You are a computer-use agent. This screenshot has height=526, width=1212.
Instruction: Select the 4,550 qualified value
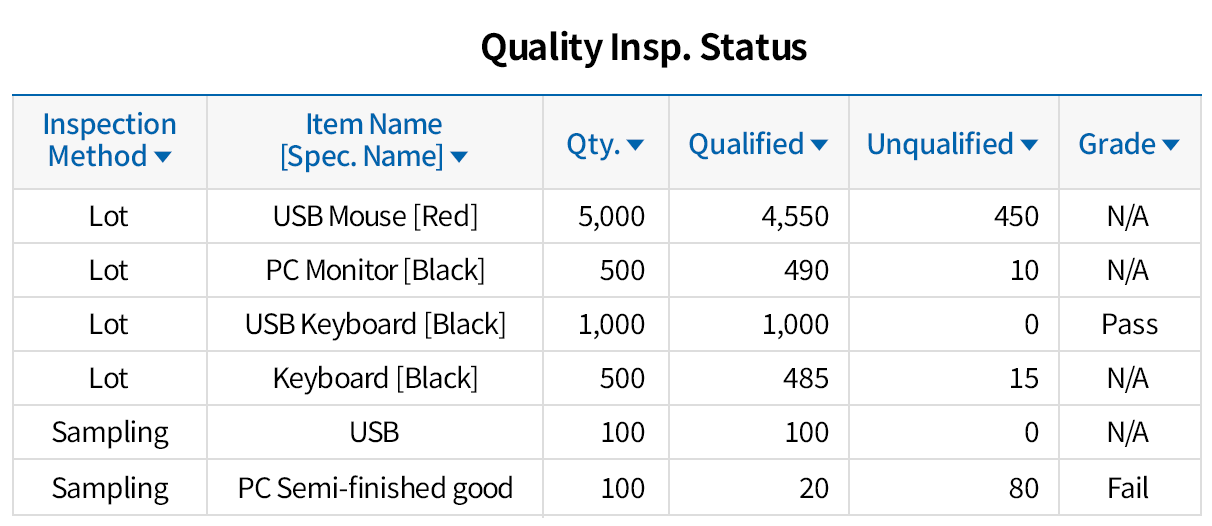pos(792,216)
